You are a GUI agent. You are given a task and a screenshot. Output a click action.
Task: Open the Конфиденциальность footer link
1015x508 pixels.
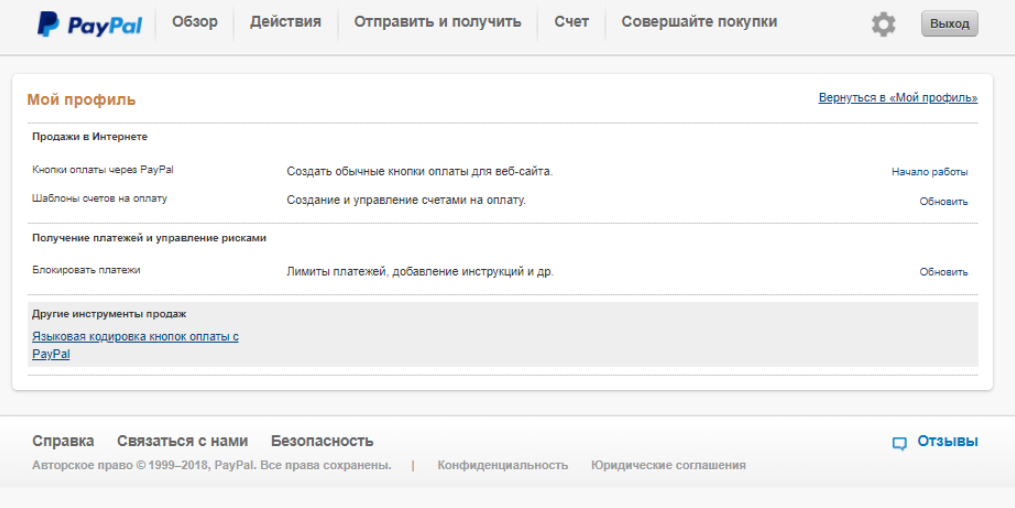[x=502, y=465]
